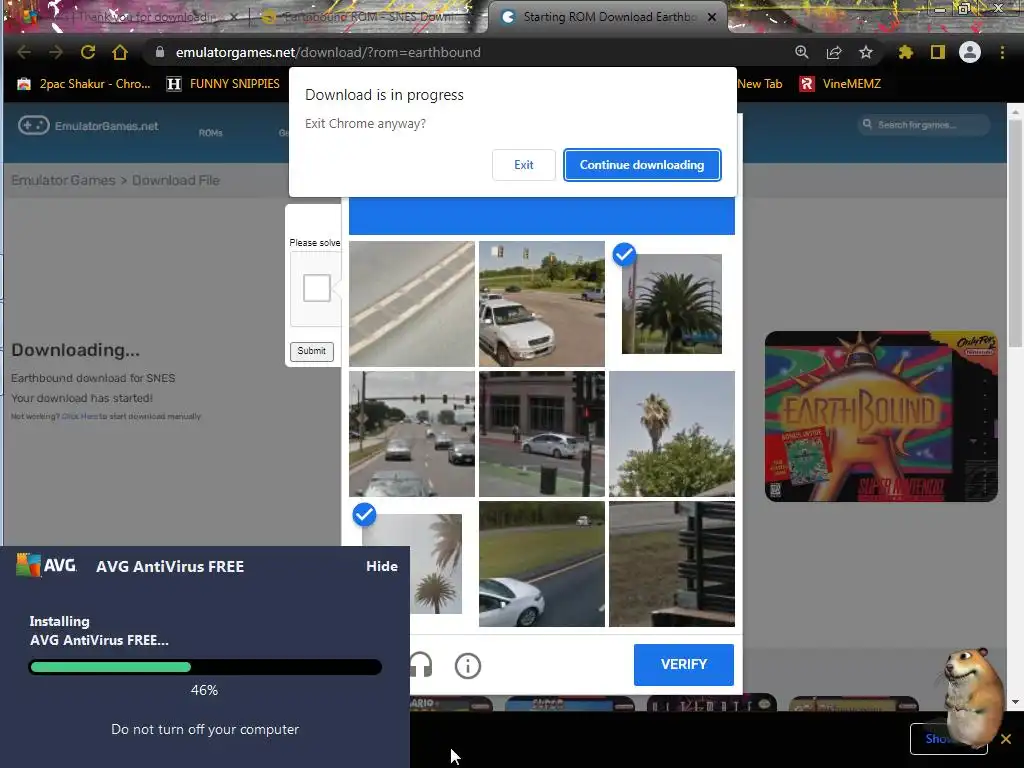Viewport: 1024px width, 768px height.
Task: Click the EmulatorGames.net gamepad logo
Action: pos(33,125)
